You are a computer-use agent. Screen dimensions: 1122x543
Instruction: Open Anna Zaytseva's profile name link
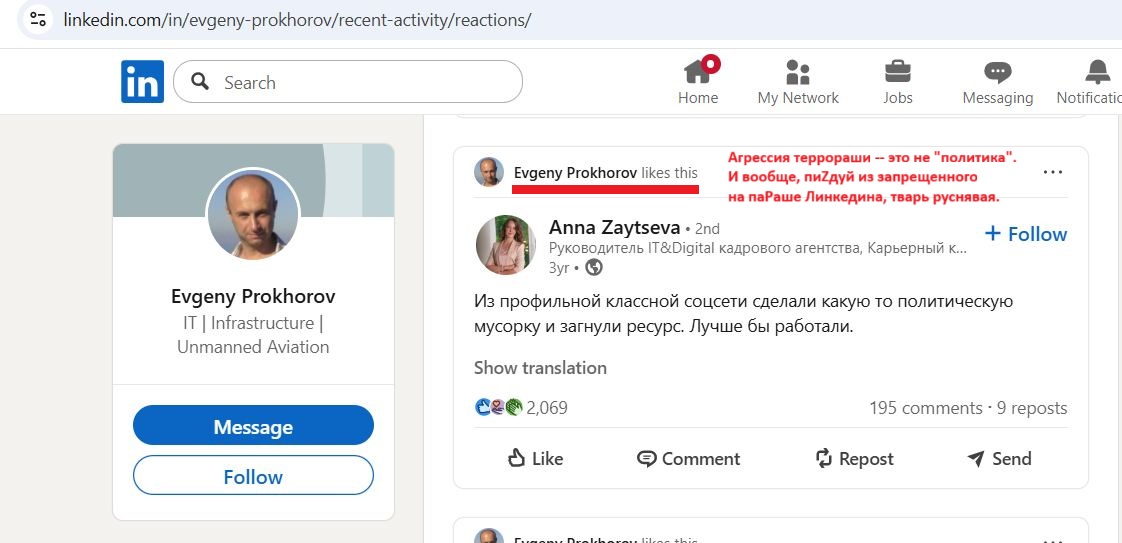(614, 228)
